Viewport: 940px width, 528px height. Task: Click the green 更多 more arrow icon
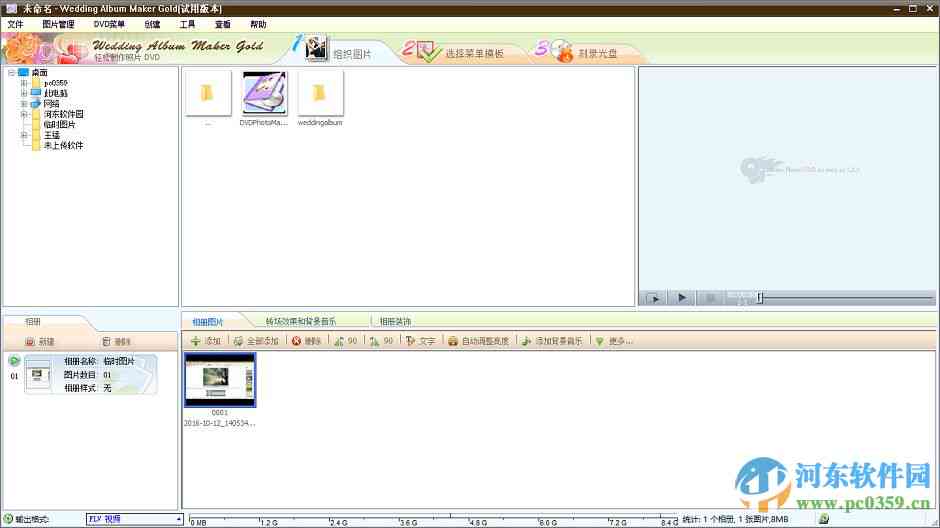pyautogui.click(x=599, y=341)
